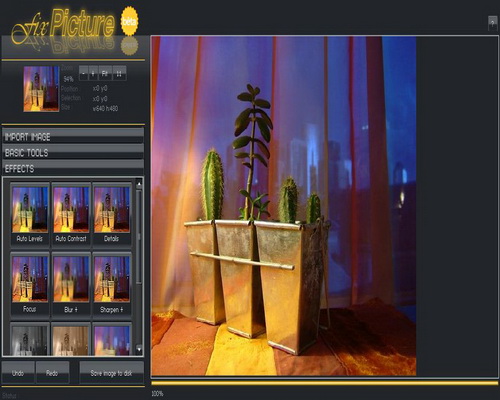Click the Fit zoom button
This screenshot has width=500, height=400.
point(105,73)
